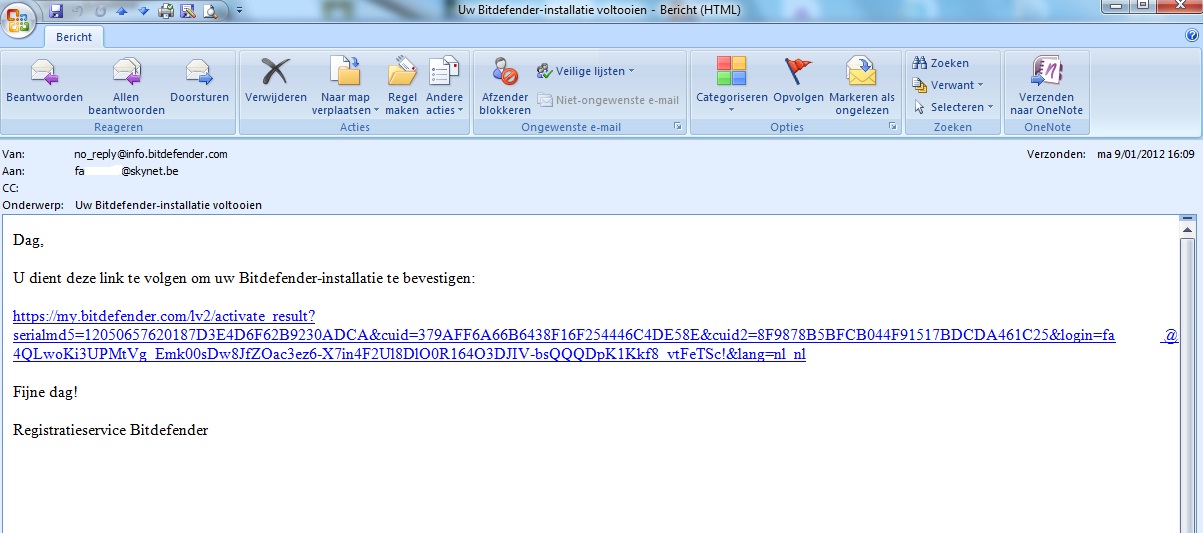Block sender with Afzender blokkeren
This screenshot has width=1203, height=533.
(x=505, y=85)
